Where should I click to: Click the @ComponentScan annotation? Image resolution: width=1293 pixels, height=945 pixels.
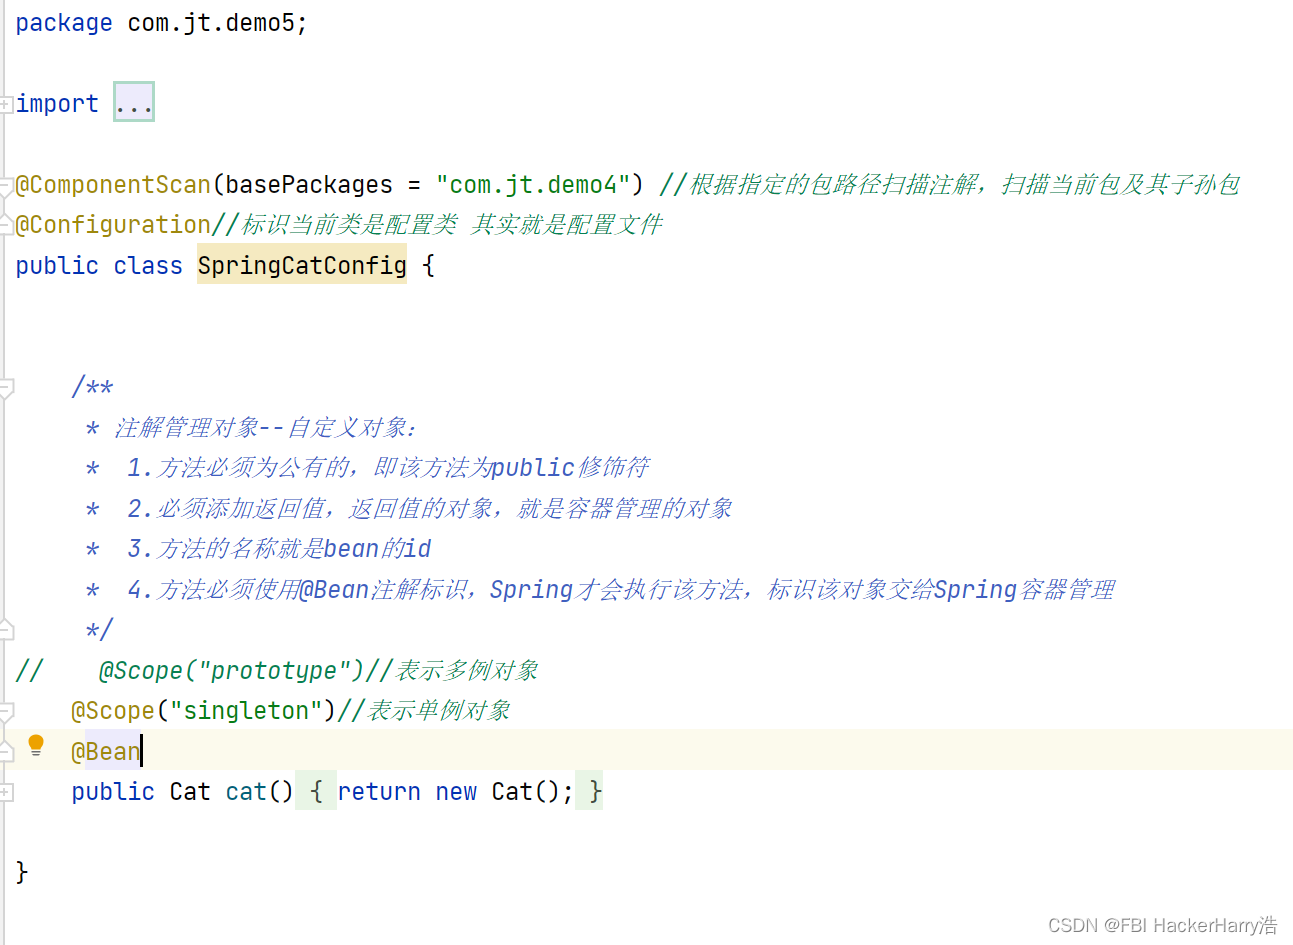(113, 185)
